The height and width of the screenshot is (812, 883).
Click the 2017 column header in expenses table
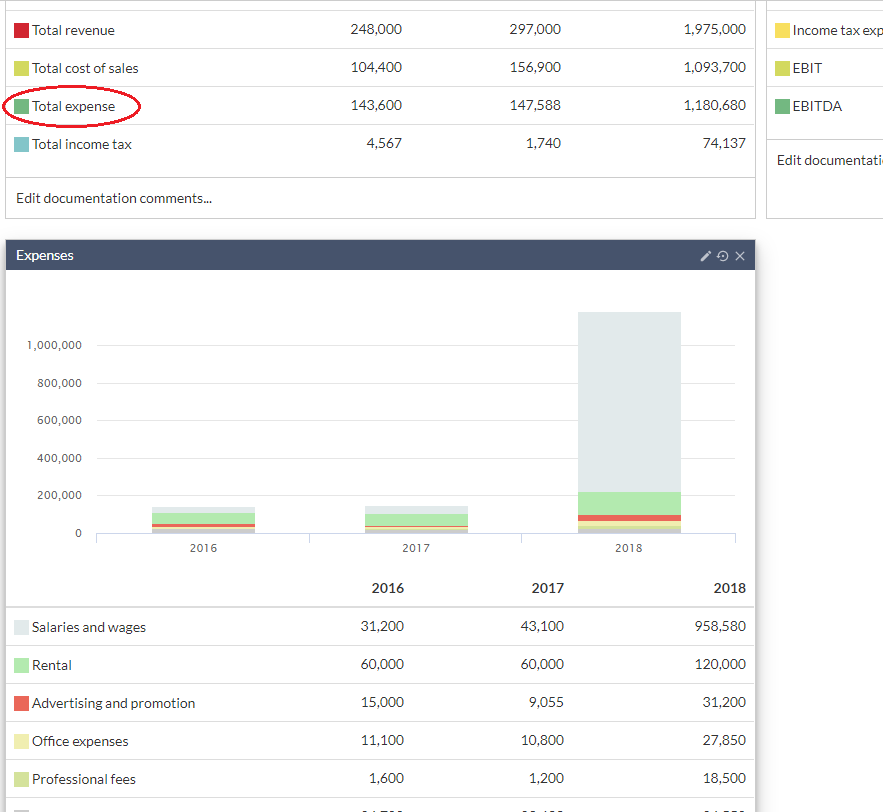click(547, 588)
